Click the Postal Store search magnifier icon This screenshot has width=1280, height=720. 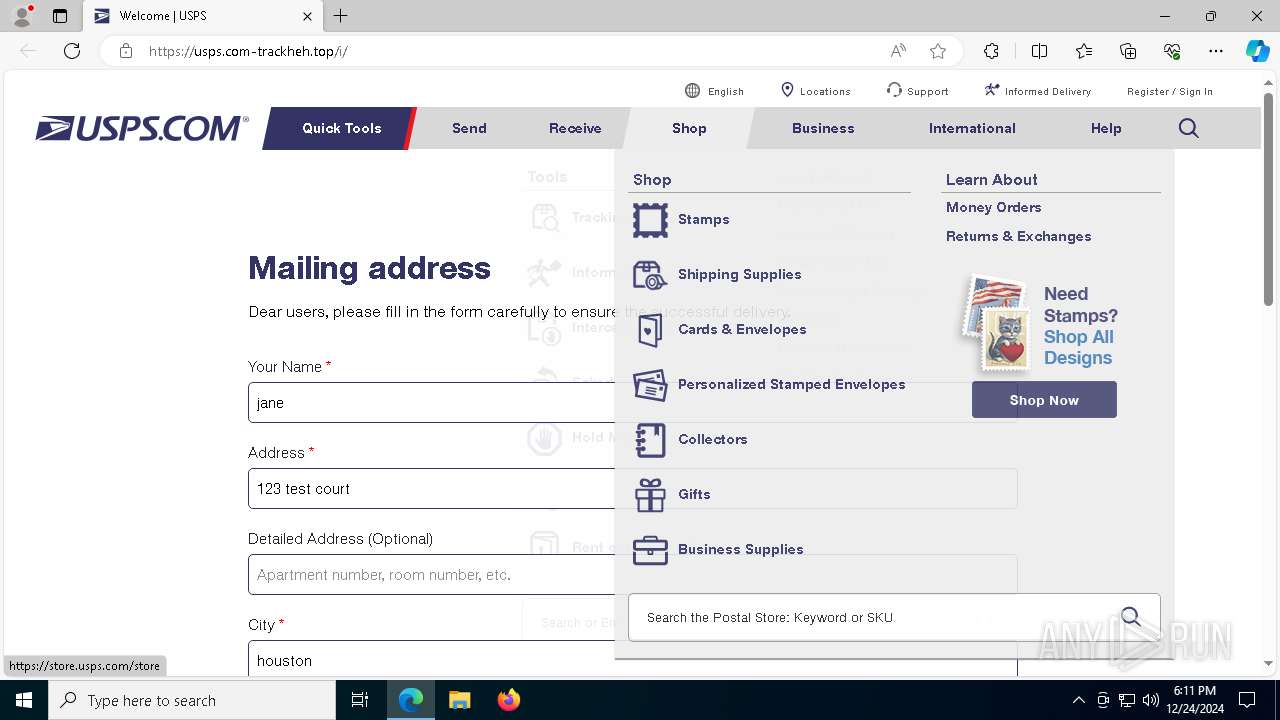point(1131,617)
